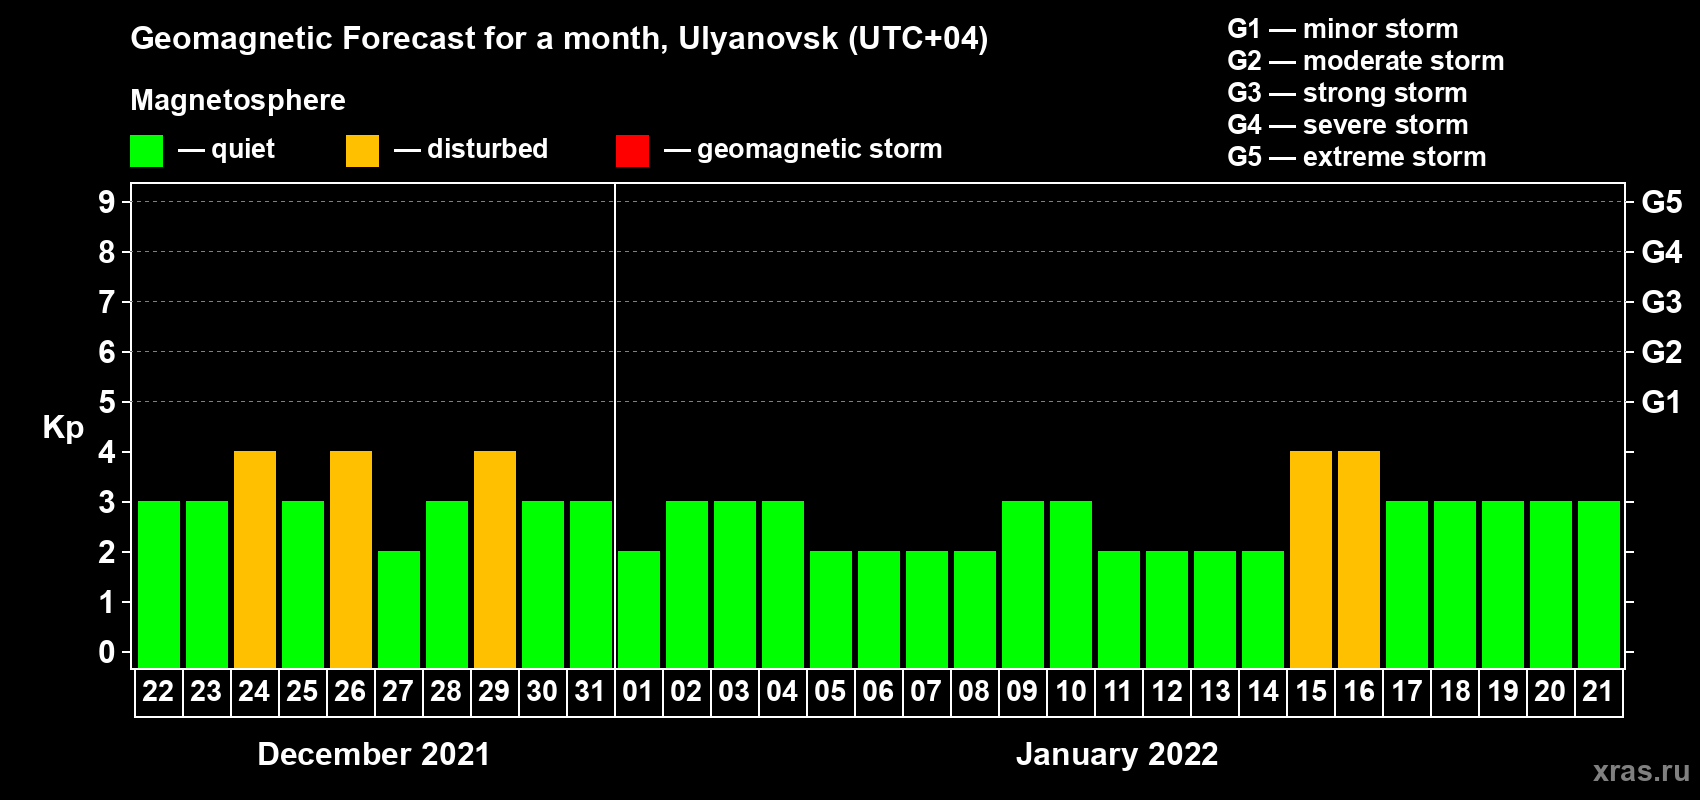This screenshot has width=1700, height=800.
Task: Click the date label 31 on the axis
Action: 590,692
